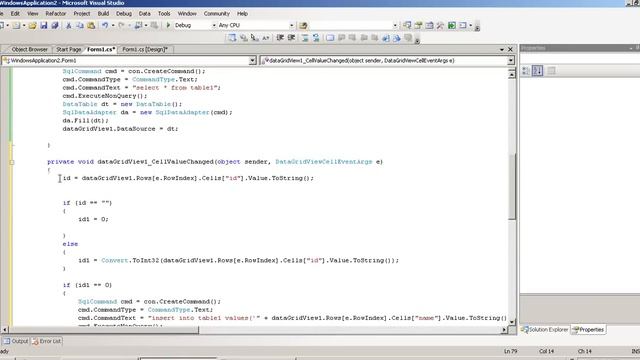Open the Tools menu
This screenshot has width=640, height=360.
(164, 13)
